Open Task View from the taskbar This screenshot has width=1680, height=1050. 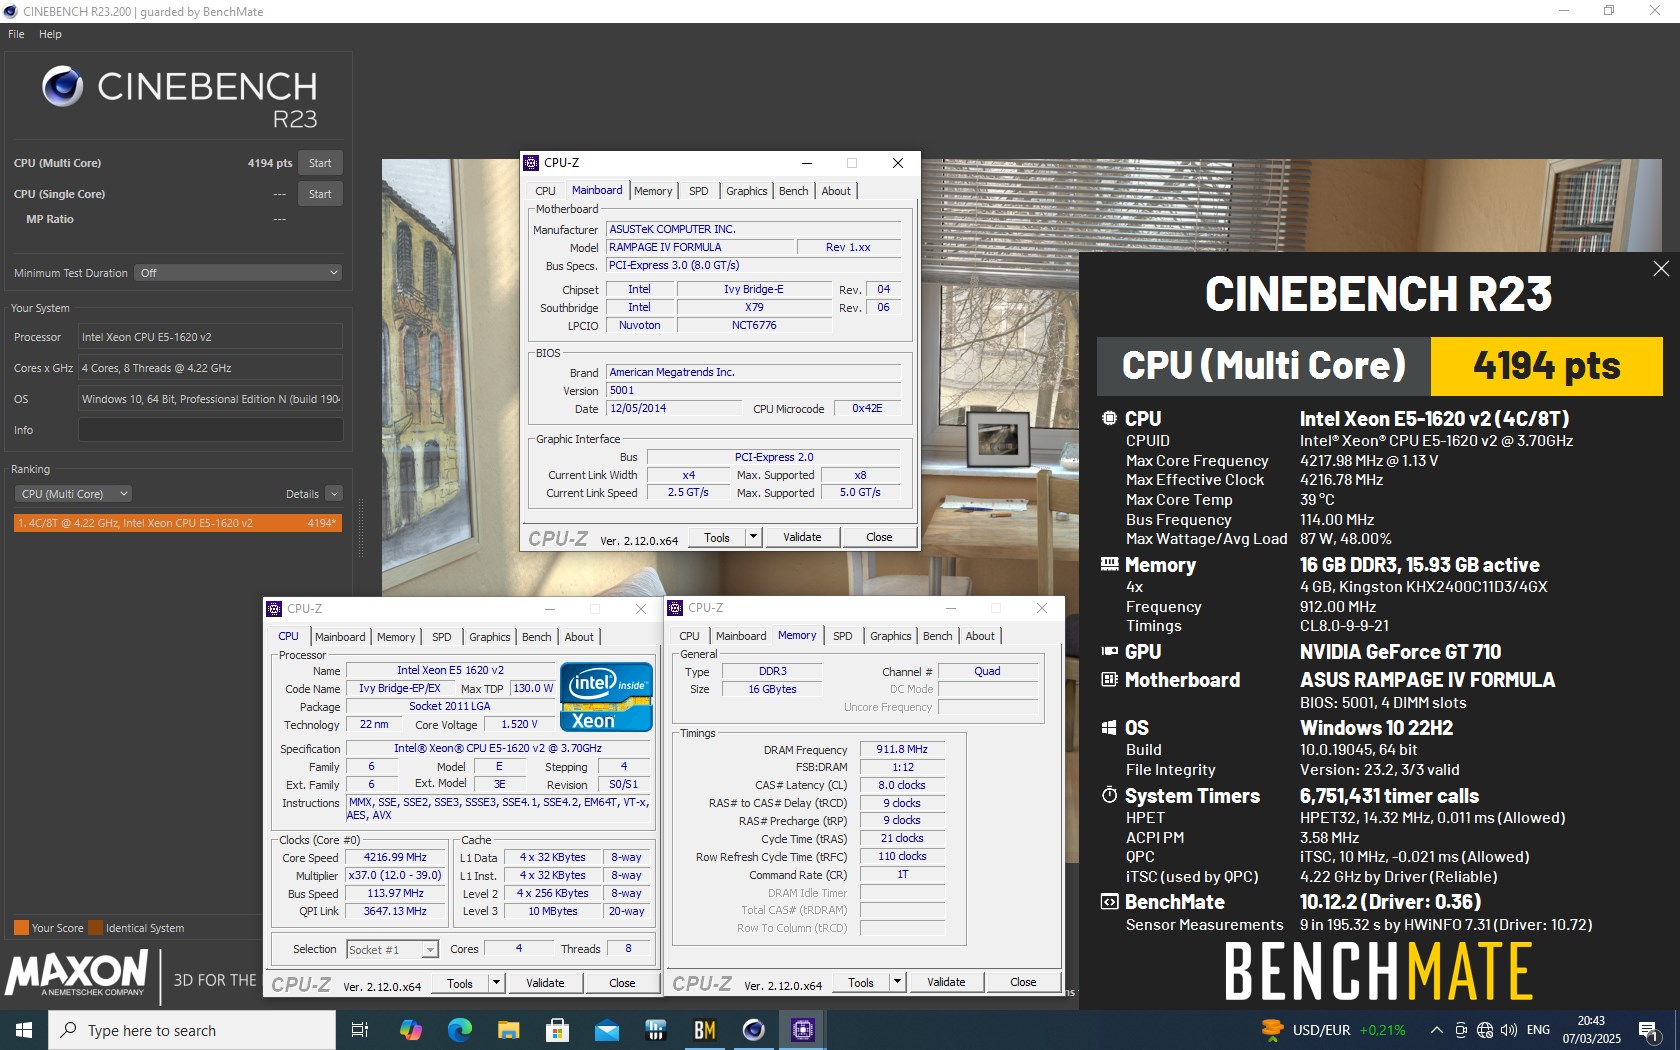coord(360,1030)
